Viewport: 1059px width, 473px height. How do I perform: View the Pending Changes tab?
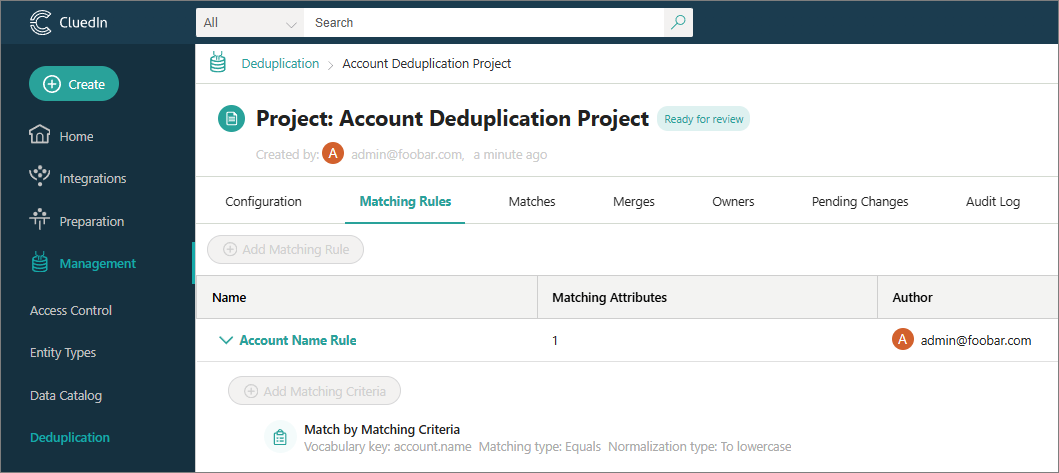pyautogui.click(x=860, y=201)
